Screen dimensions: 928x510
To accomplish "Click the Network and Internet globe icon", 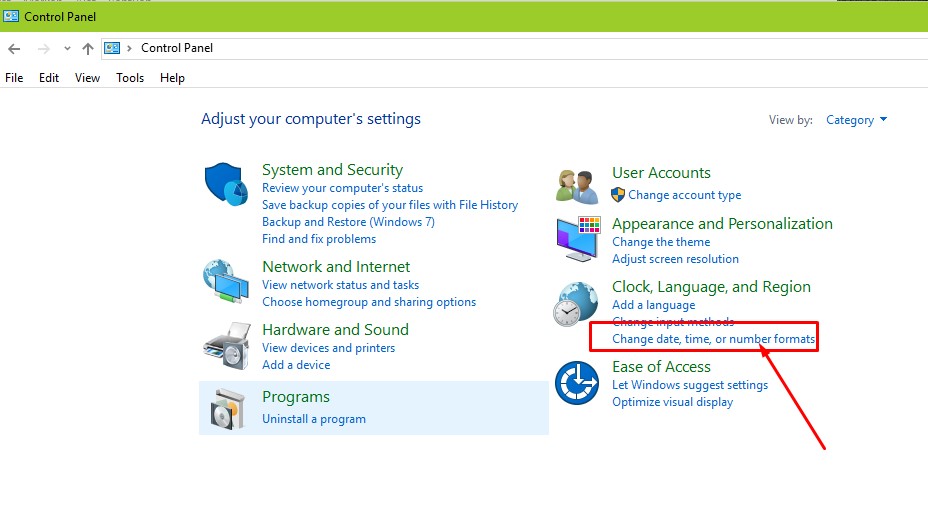I will point(225,281).
